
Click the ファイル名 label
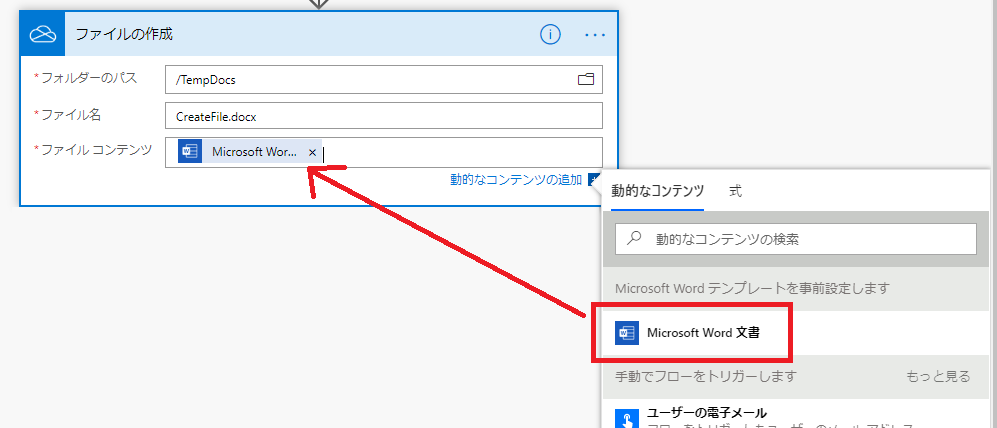coord(71,114)
